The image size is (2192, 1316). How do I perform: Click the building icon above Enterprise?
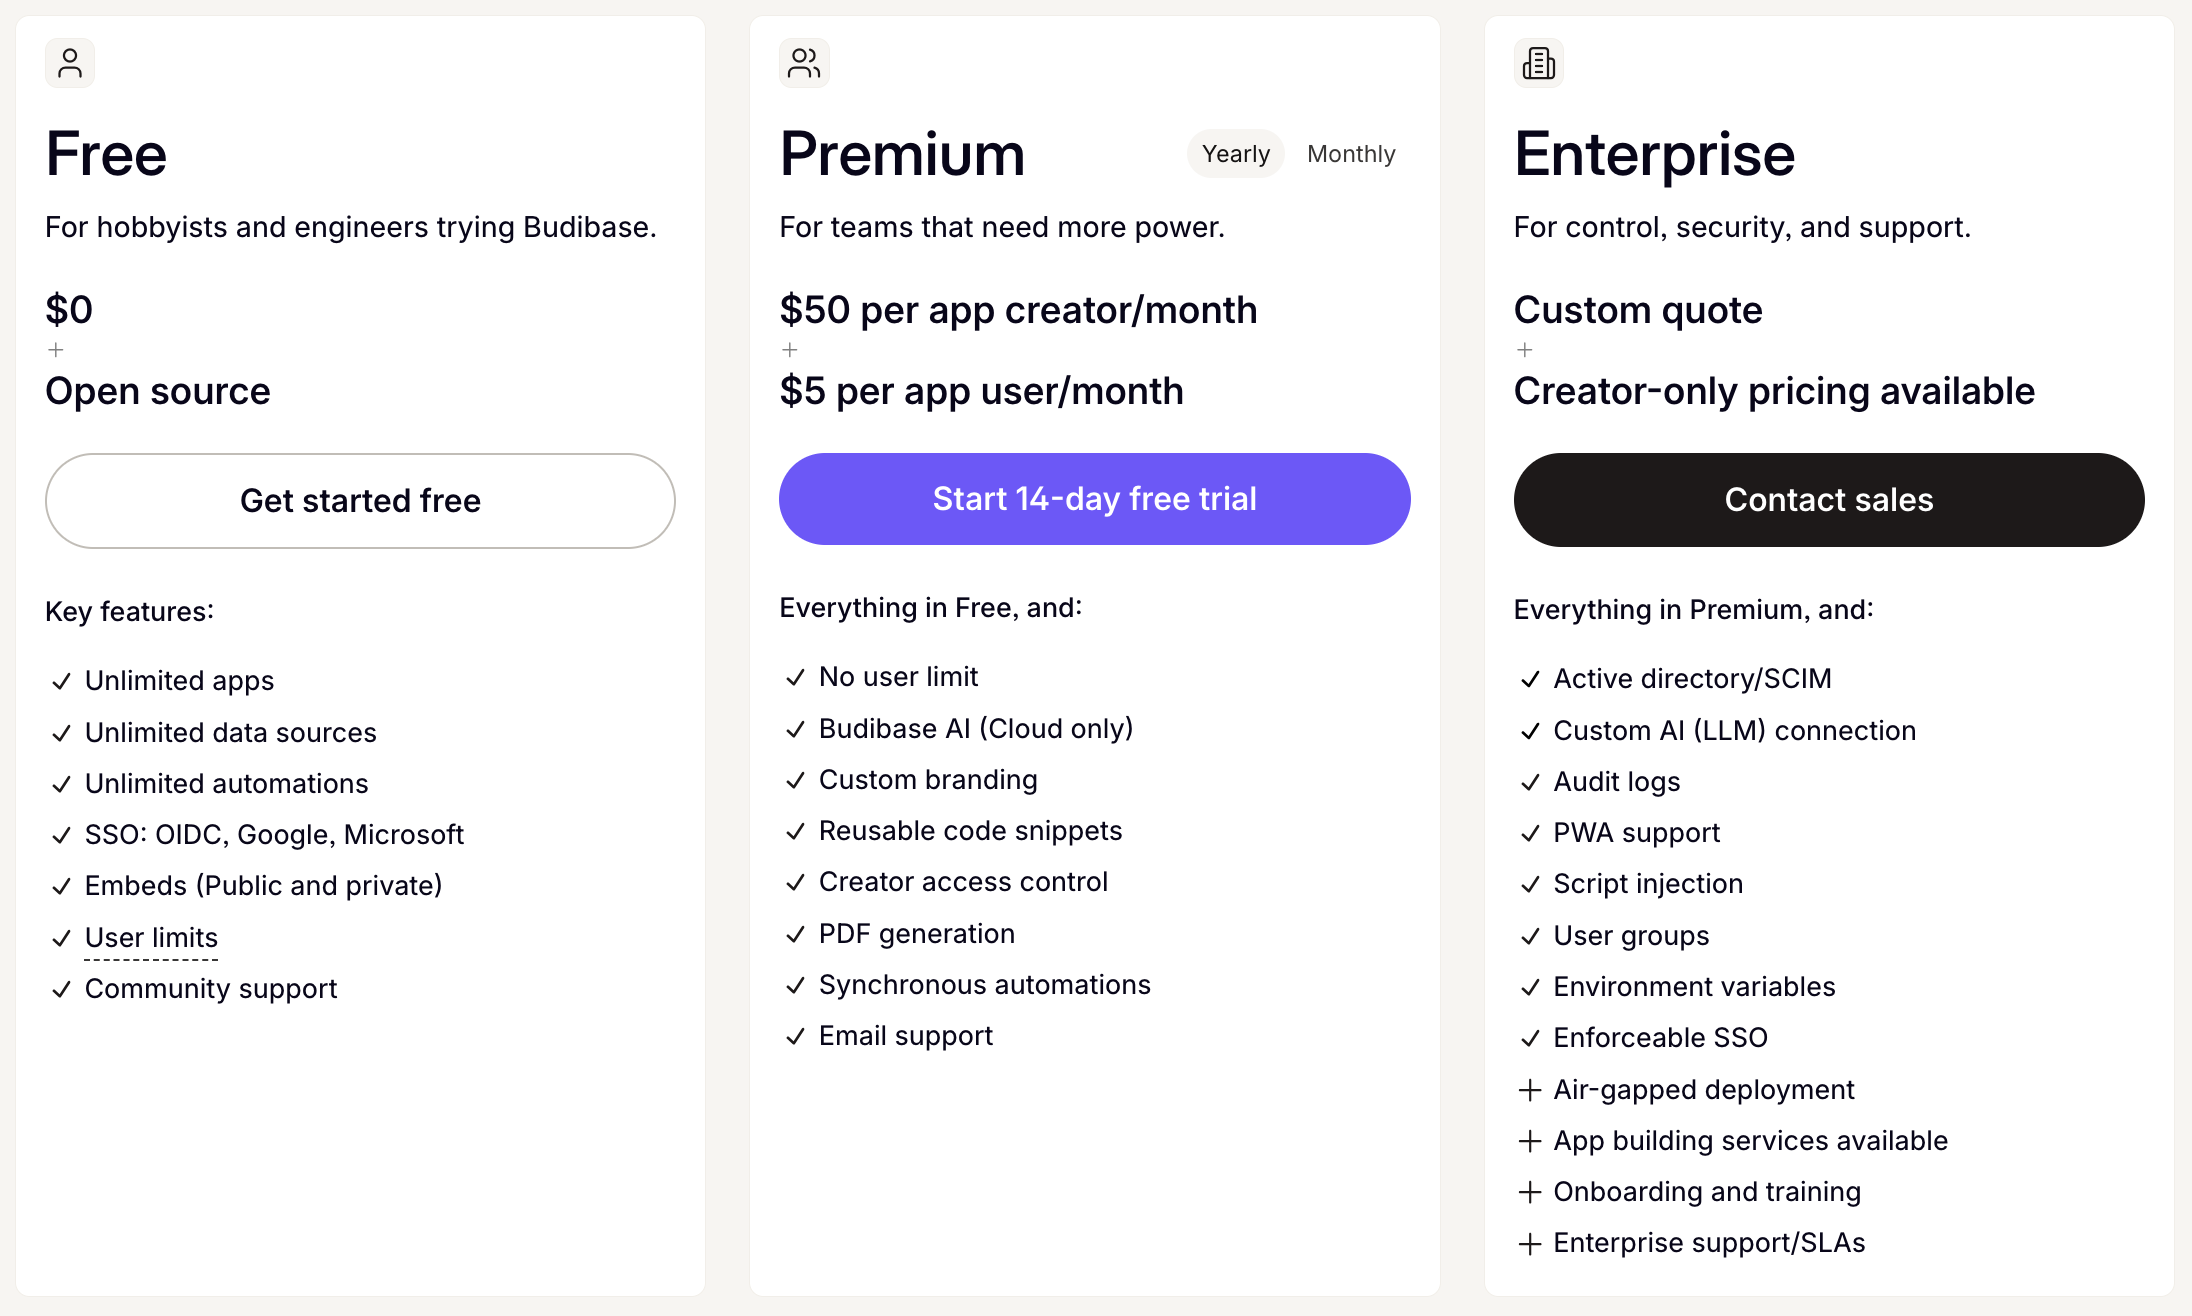[1538, 63]
